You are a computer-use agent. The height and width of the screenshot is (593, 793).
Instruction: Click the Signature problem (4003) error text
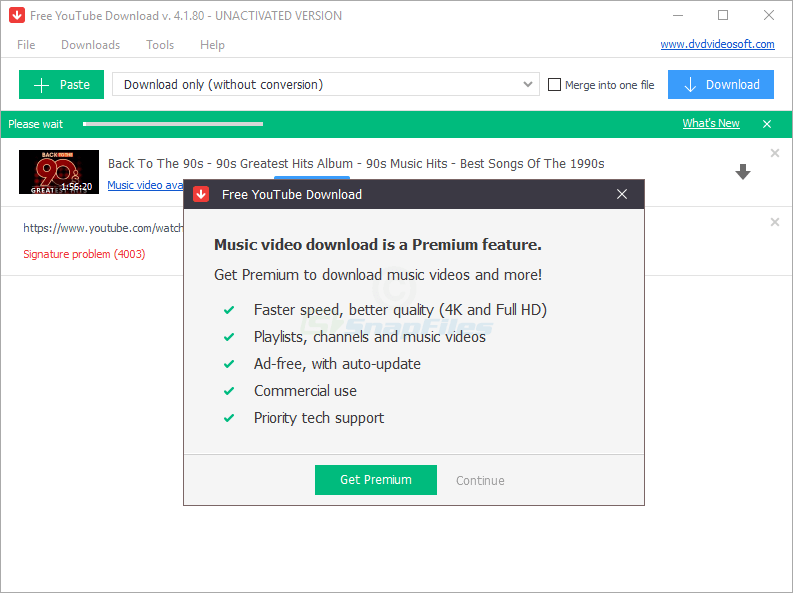coord(84,254)
